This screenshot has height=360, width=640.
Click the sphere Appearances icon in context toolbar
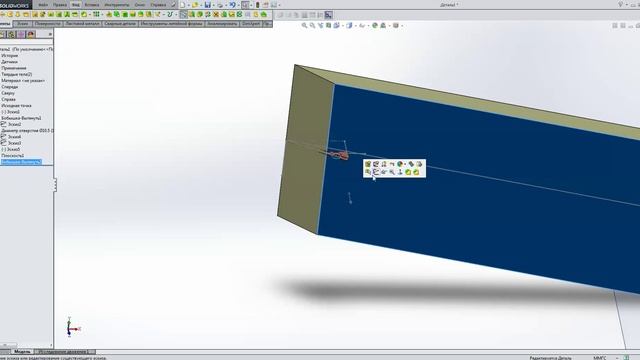pos(400,164)
